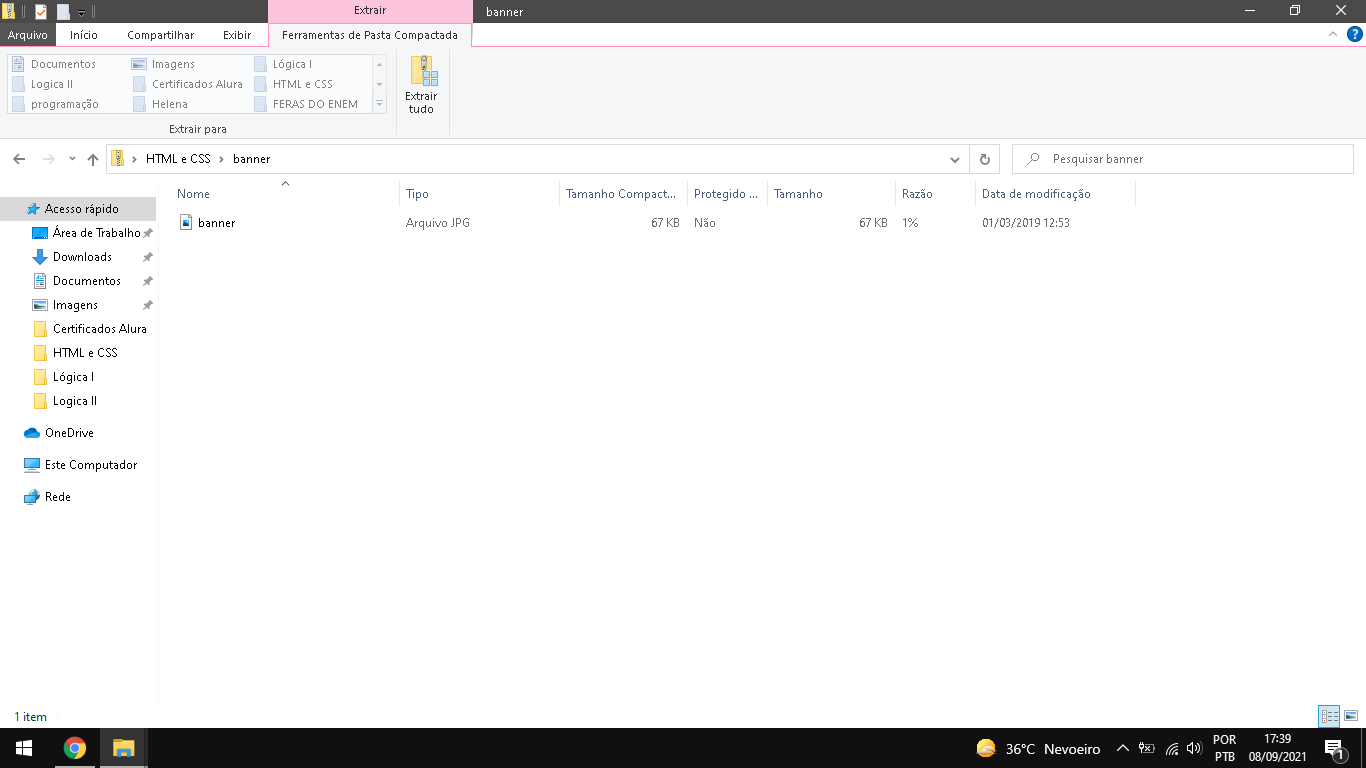This screenshot has width=1366, height=768.
Task: Open the weather widget 36°C Nevoeiro
Action: click(x=1038, y=749)
